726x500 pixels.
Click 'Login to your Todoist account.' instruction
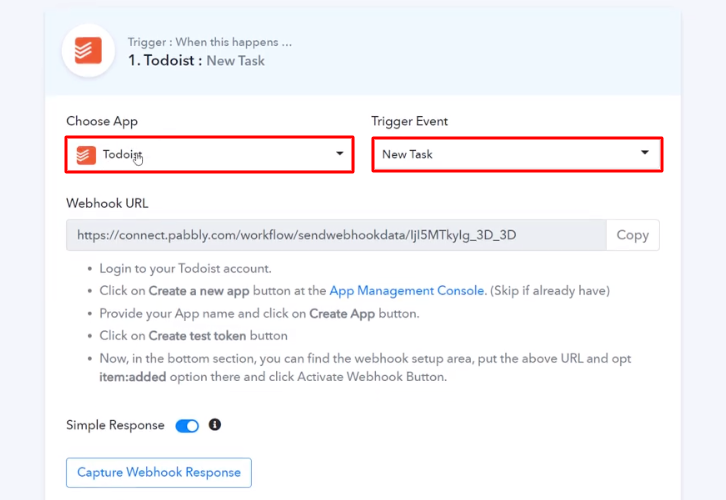pos(185,269)
